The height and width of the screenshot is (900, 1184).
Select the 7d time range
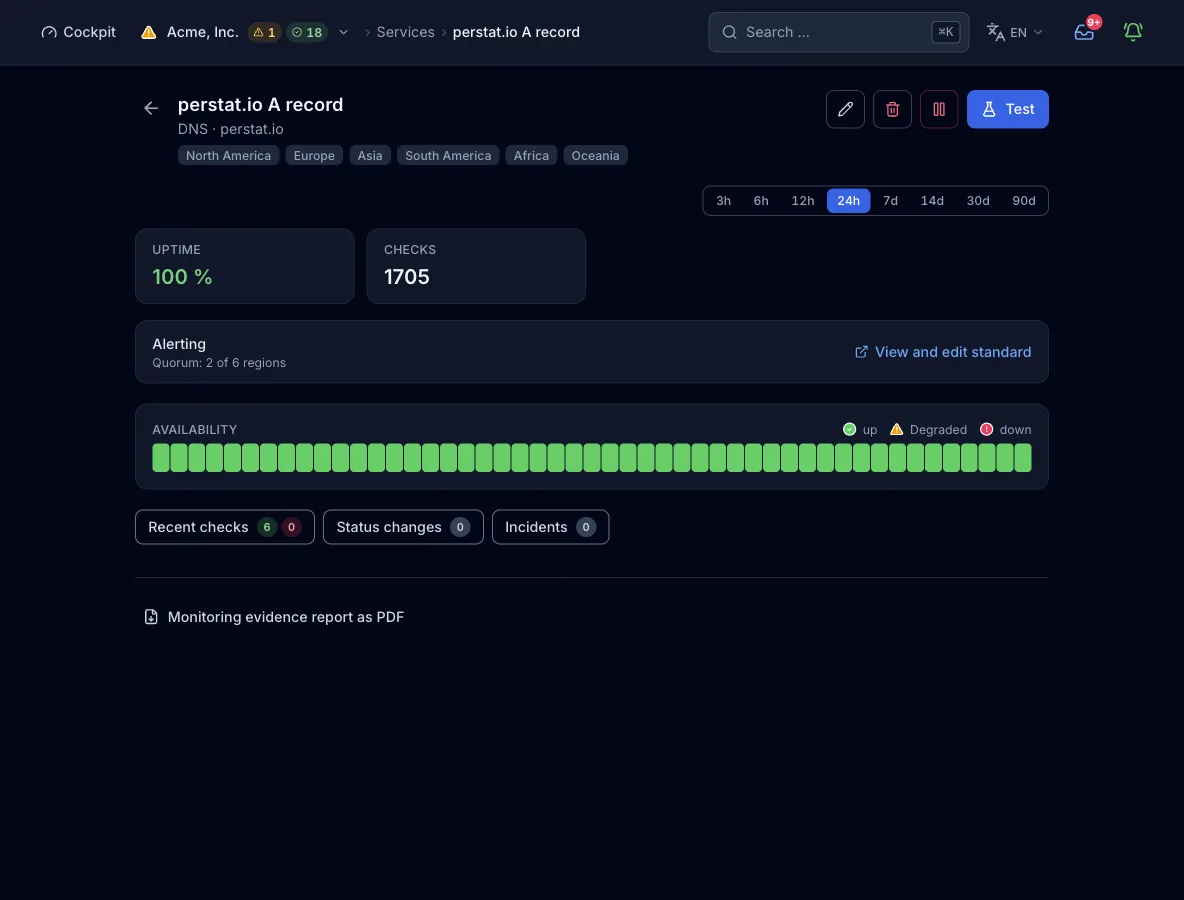pos(890,201)
